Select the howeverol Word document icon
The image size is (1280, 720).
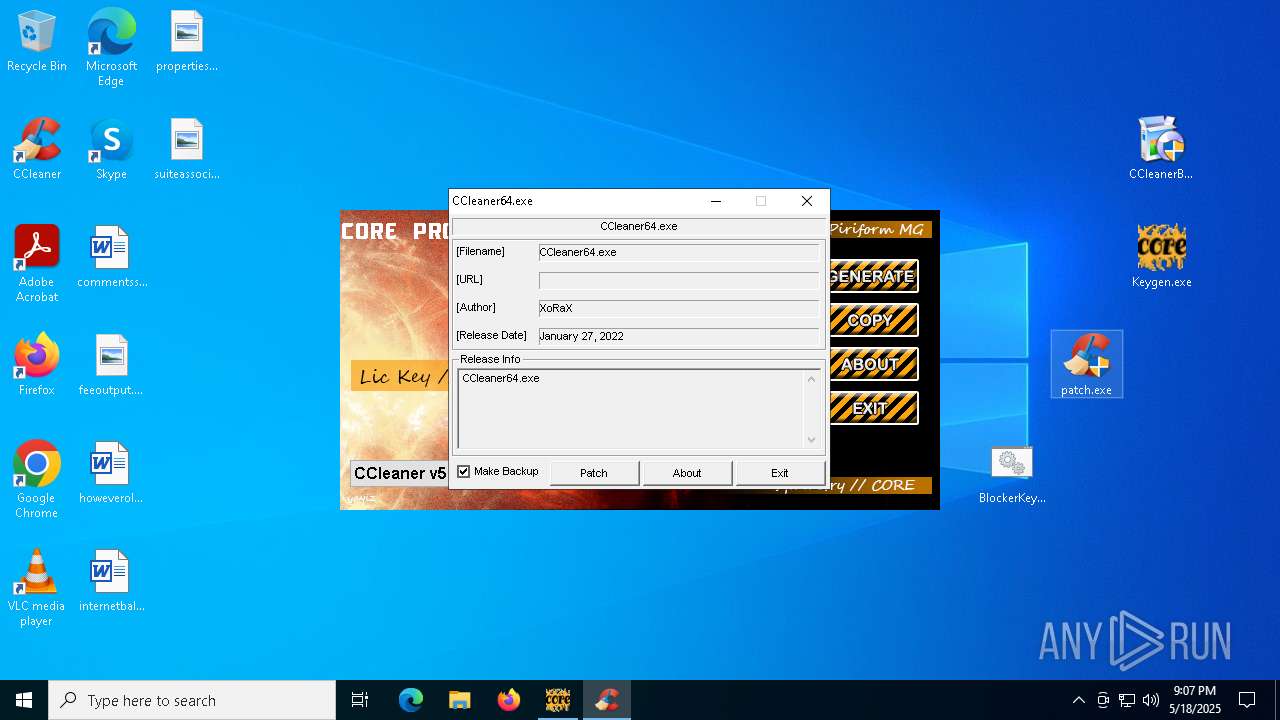tap(111, 474)
